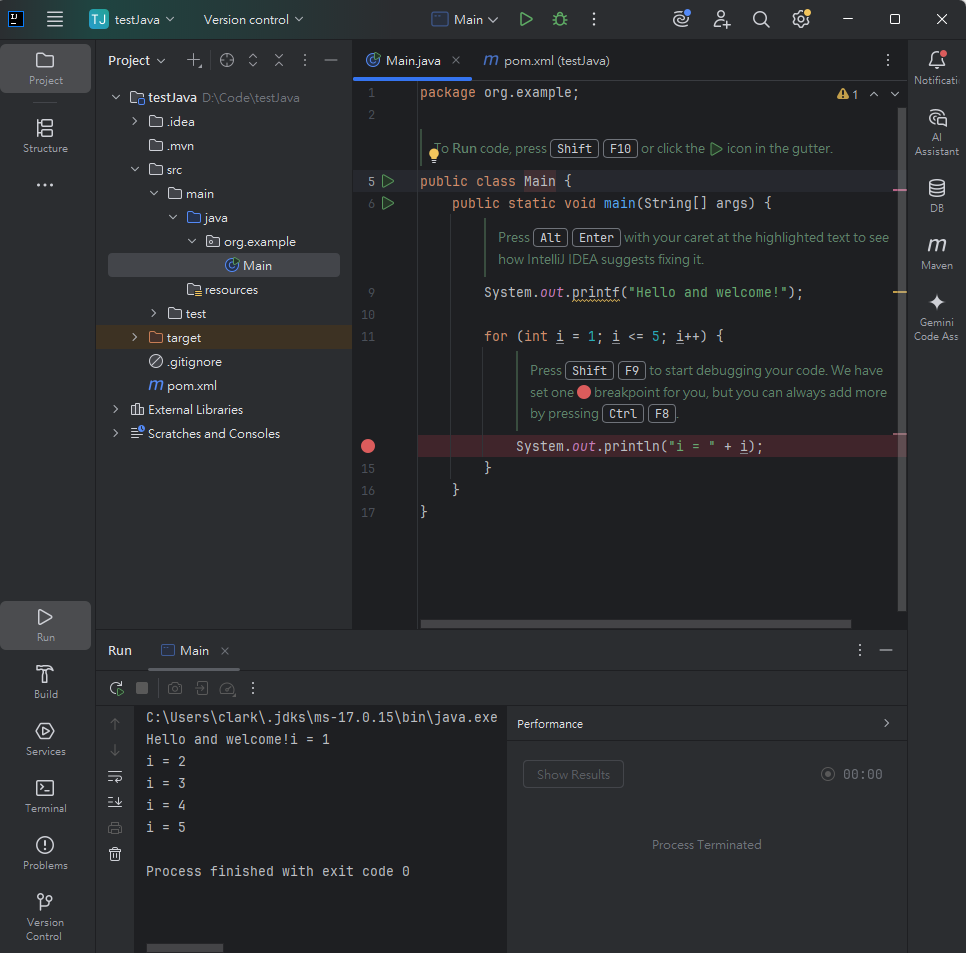Select the .gitignore file in project tree

coord(194,362)
